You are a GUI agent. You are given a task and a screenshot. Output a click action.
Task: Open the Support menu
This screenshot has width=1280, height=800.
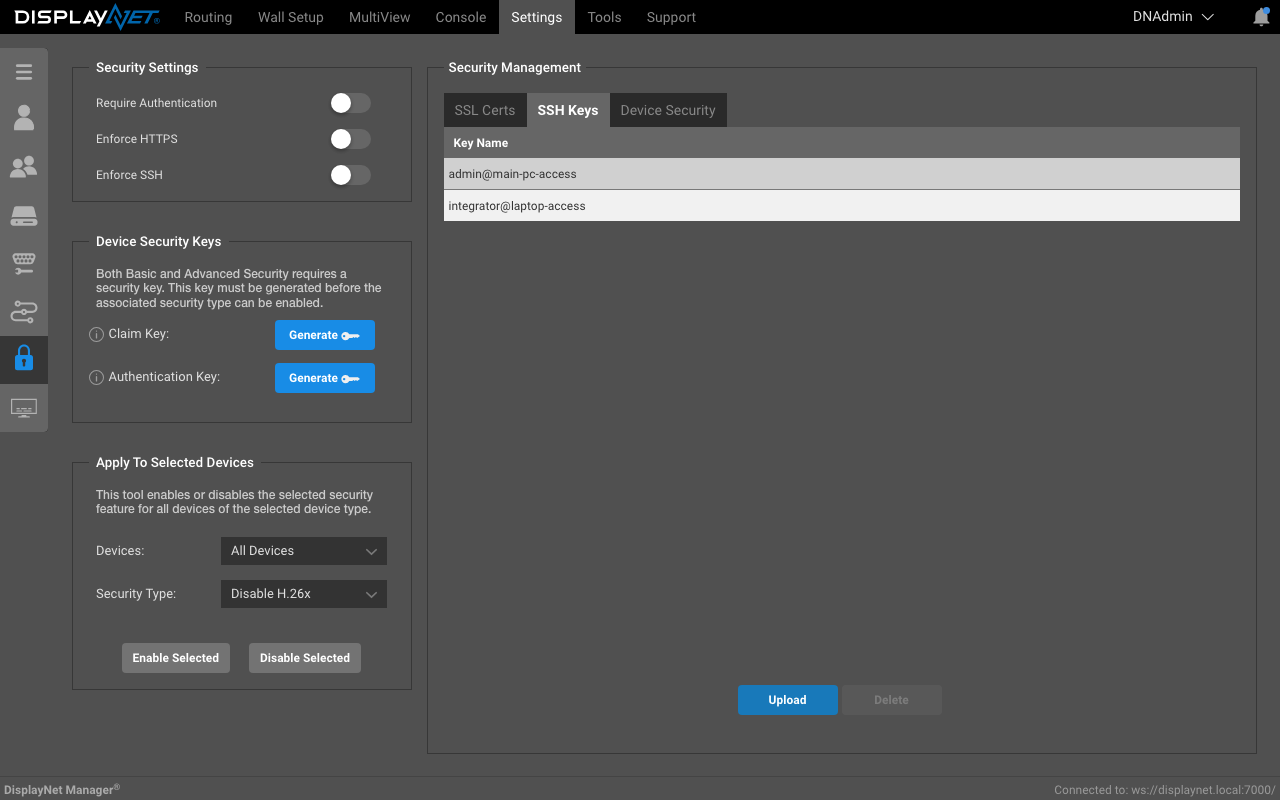671,17
